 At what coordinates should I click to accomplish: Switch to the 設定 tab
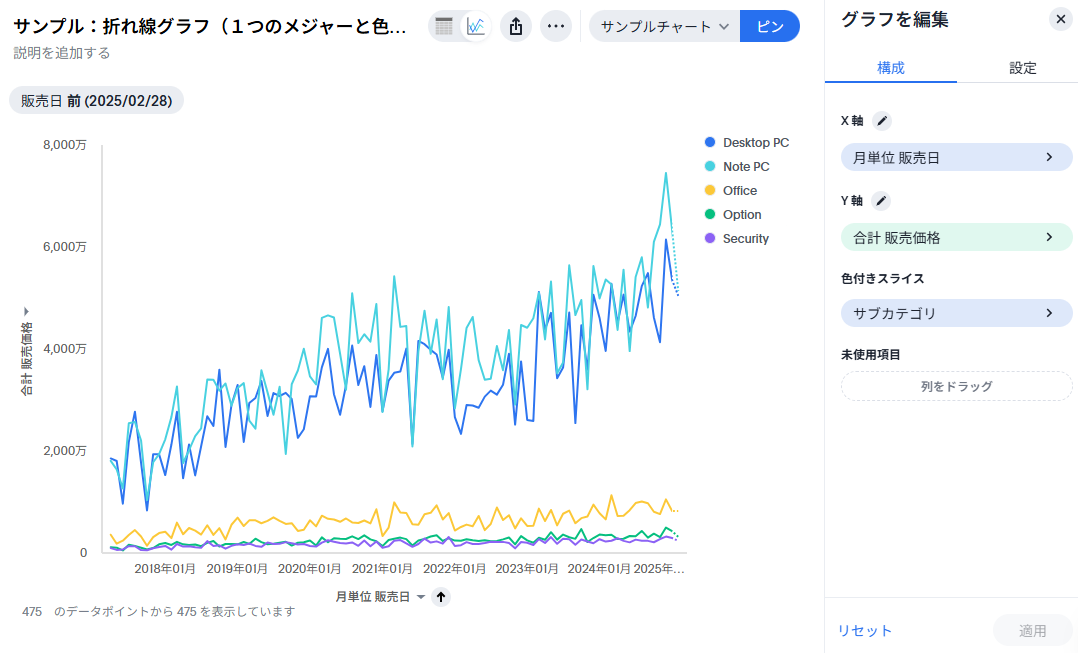click(x=1022, y=68)
